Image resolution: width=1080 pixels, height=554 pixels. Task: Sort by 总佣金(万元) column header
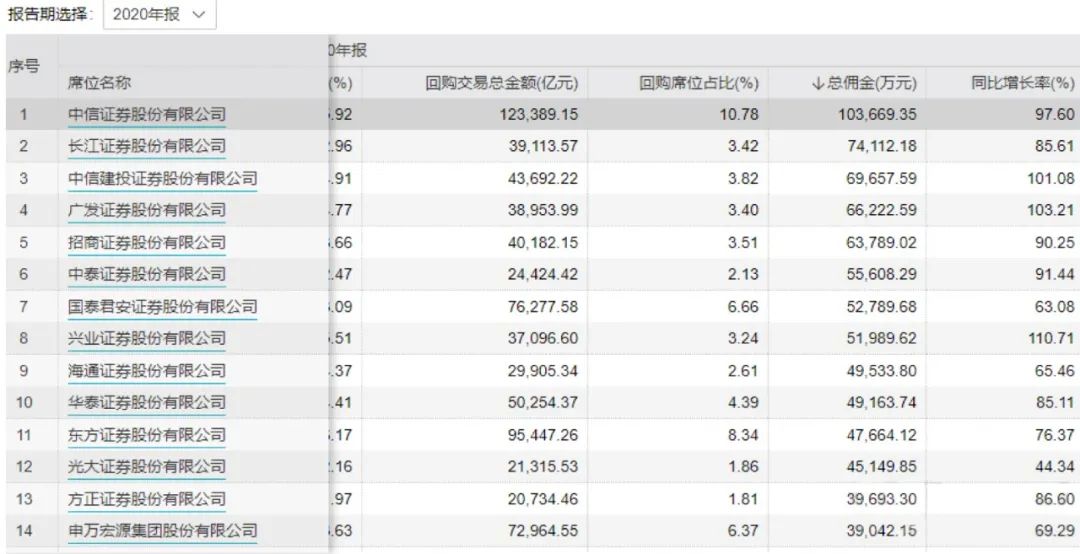click(x=863, y=82)
